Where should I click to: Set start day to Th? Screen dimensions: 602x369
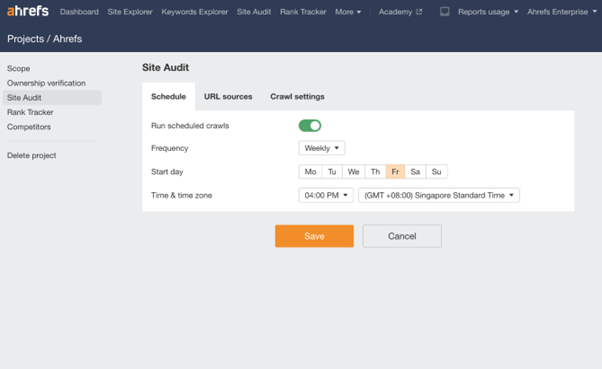pos(375,172)
